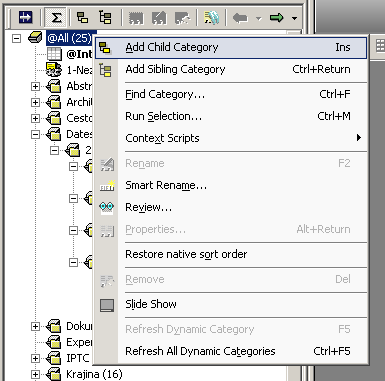385x381 pixels.
Task: Click the 1-Nez category icon
Action: pos(54,70)
